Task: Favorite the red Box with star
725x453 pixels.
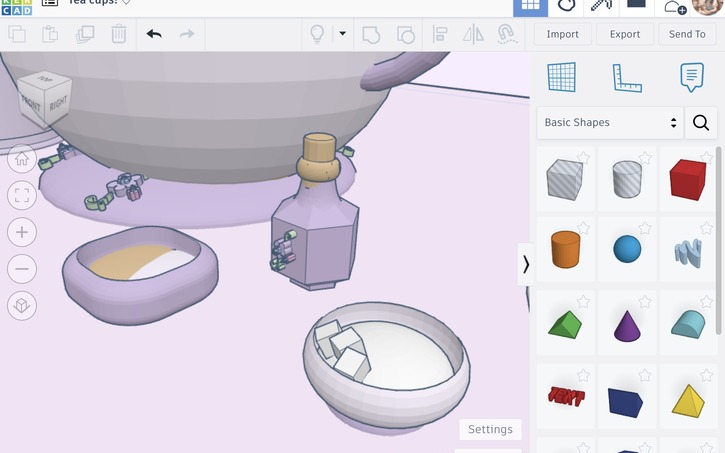Action: tap(706, 158)
